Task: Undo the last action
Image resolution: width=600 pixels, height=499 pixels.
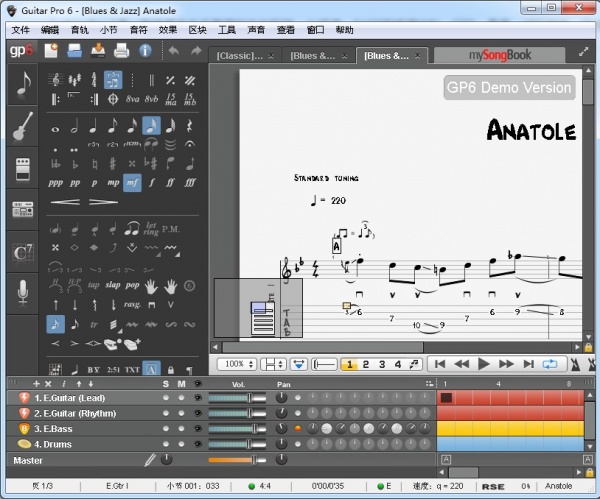Action: pos(174,51)
